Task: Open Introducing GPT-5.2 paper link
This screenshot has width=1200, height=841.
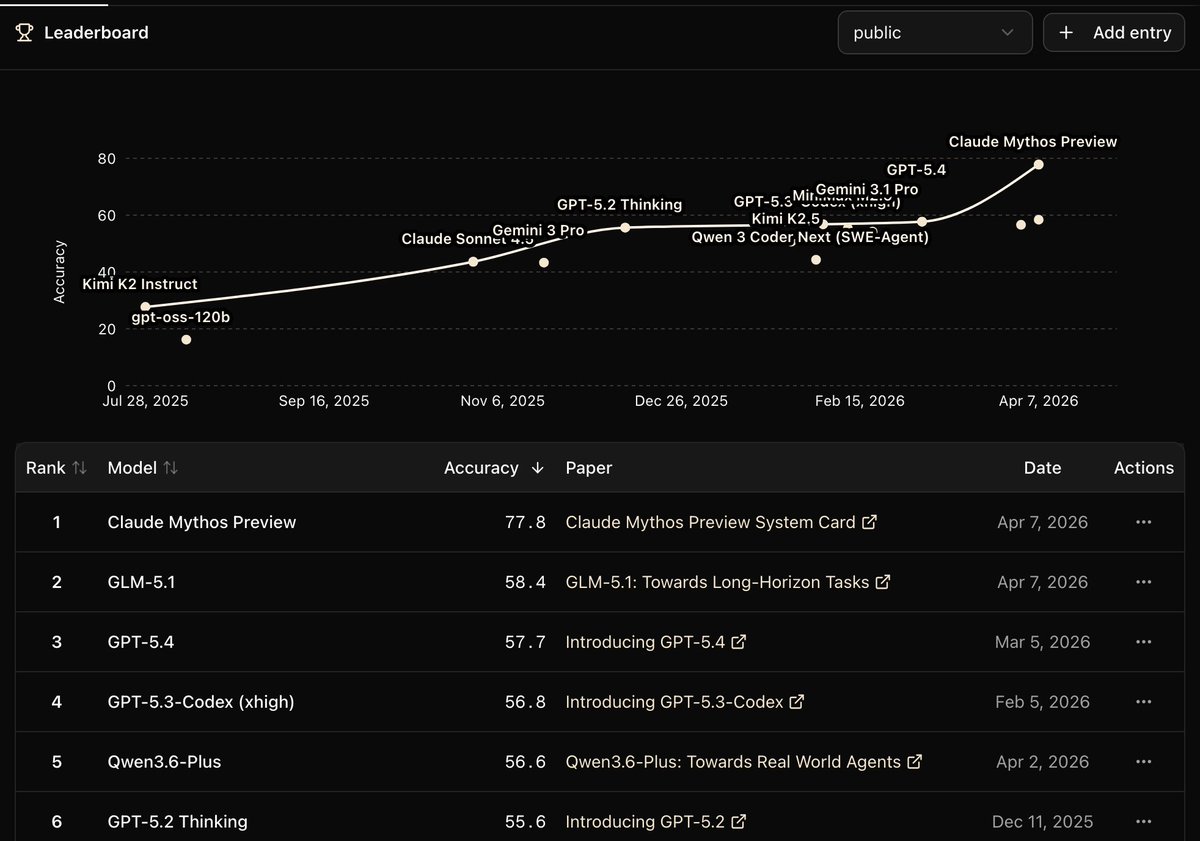Action: 656,822
